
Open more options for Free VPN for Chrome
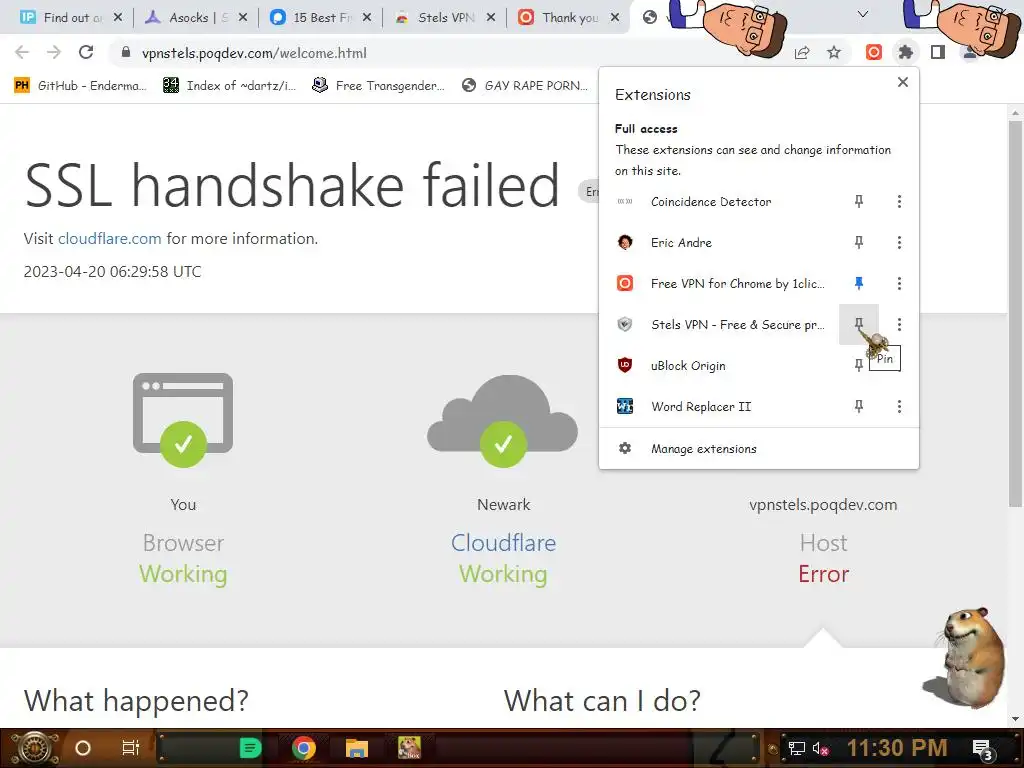point(899,283)
